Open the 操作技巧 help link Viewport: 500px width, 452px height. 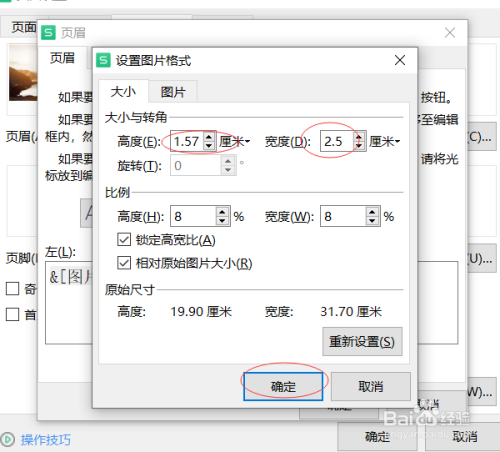[x=46, y=440]
